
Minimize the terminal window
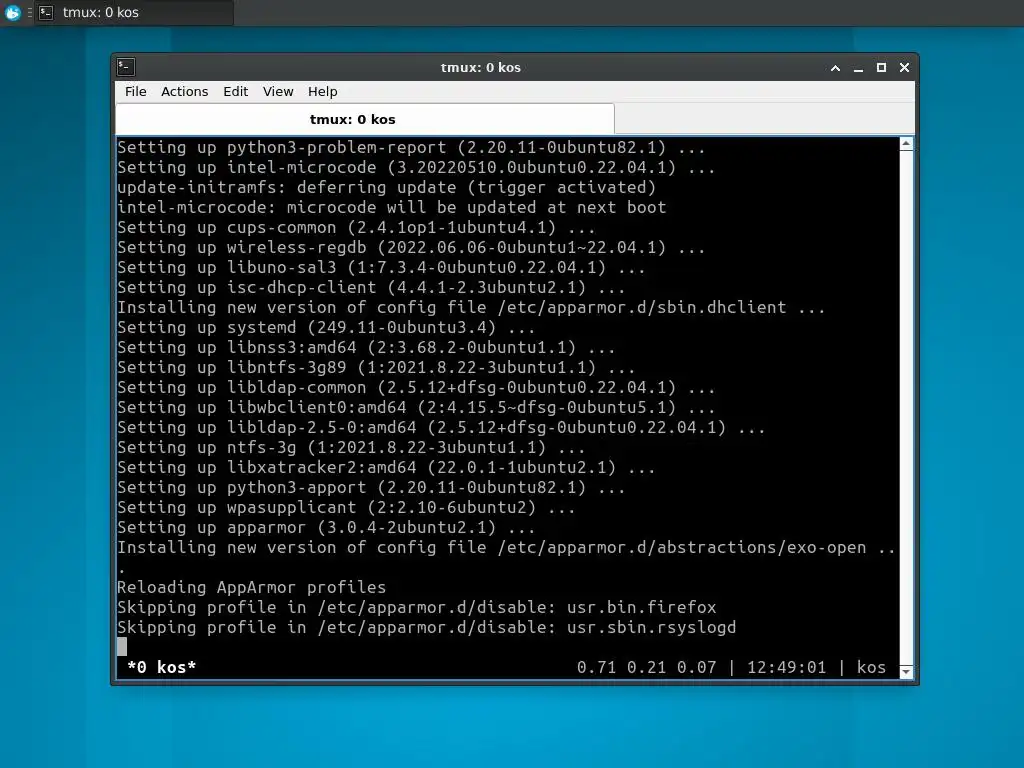click(858, 67)
